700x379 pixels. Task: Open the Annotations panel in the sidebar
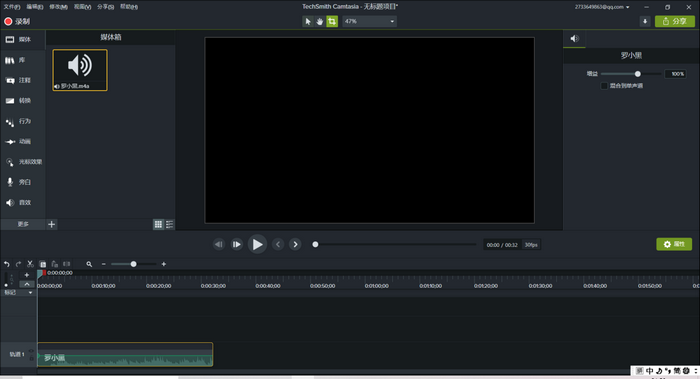pyautogui.click(x=22, y=80)
